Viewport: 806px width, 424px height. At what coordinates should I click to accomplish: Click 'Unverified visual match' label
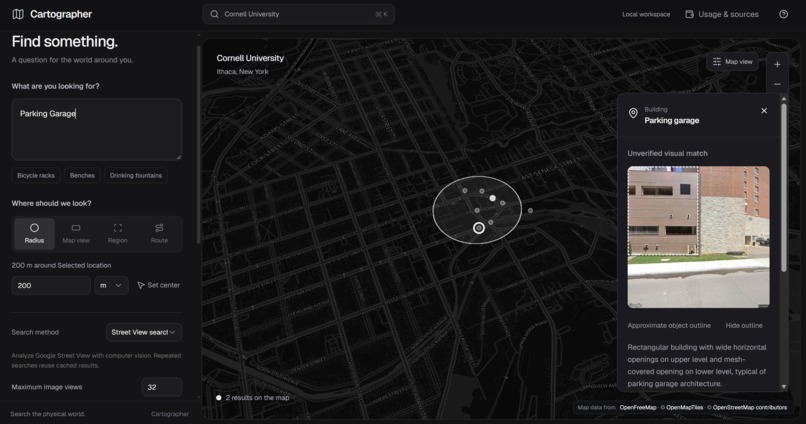pos(667,153)
